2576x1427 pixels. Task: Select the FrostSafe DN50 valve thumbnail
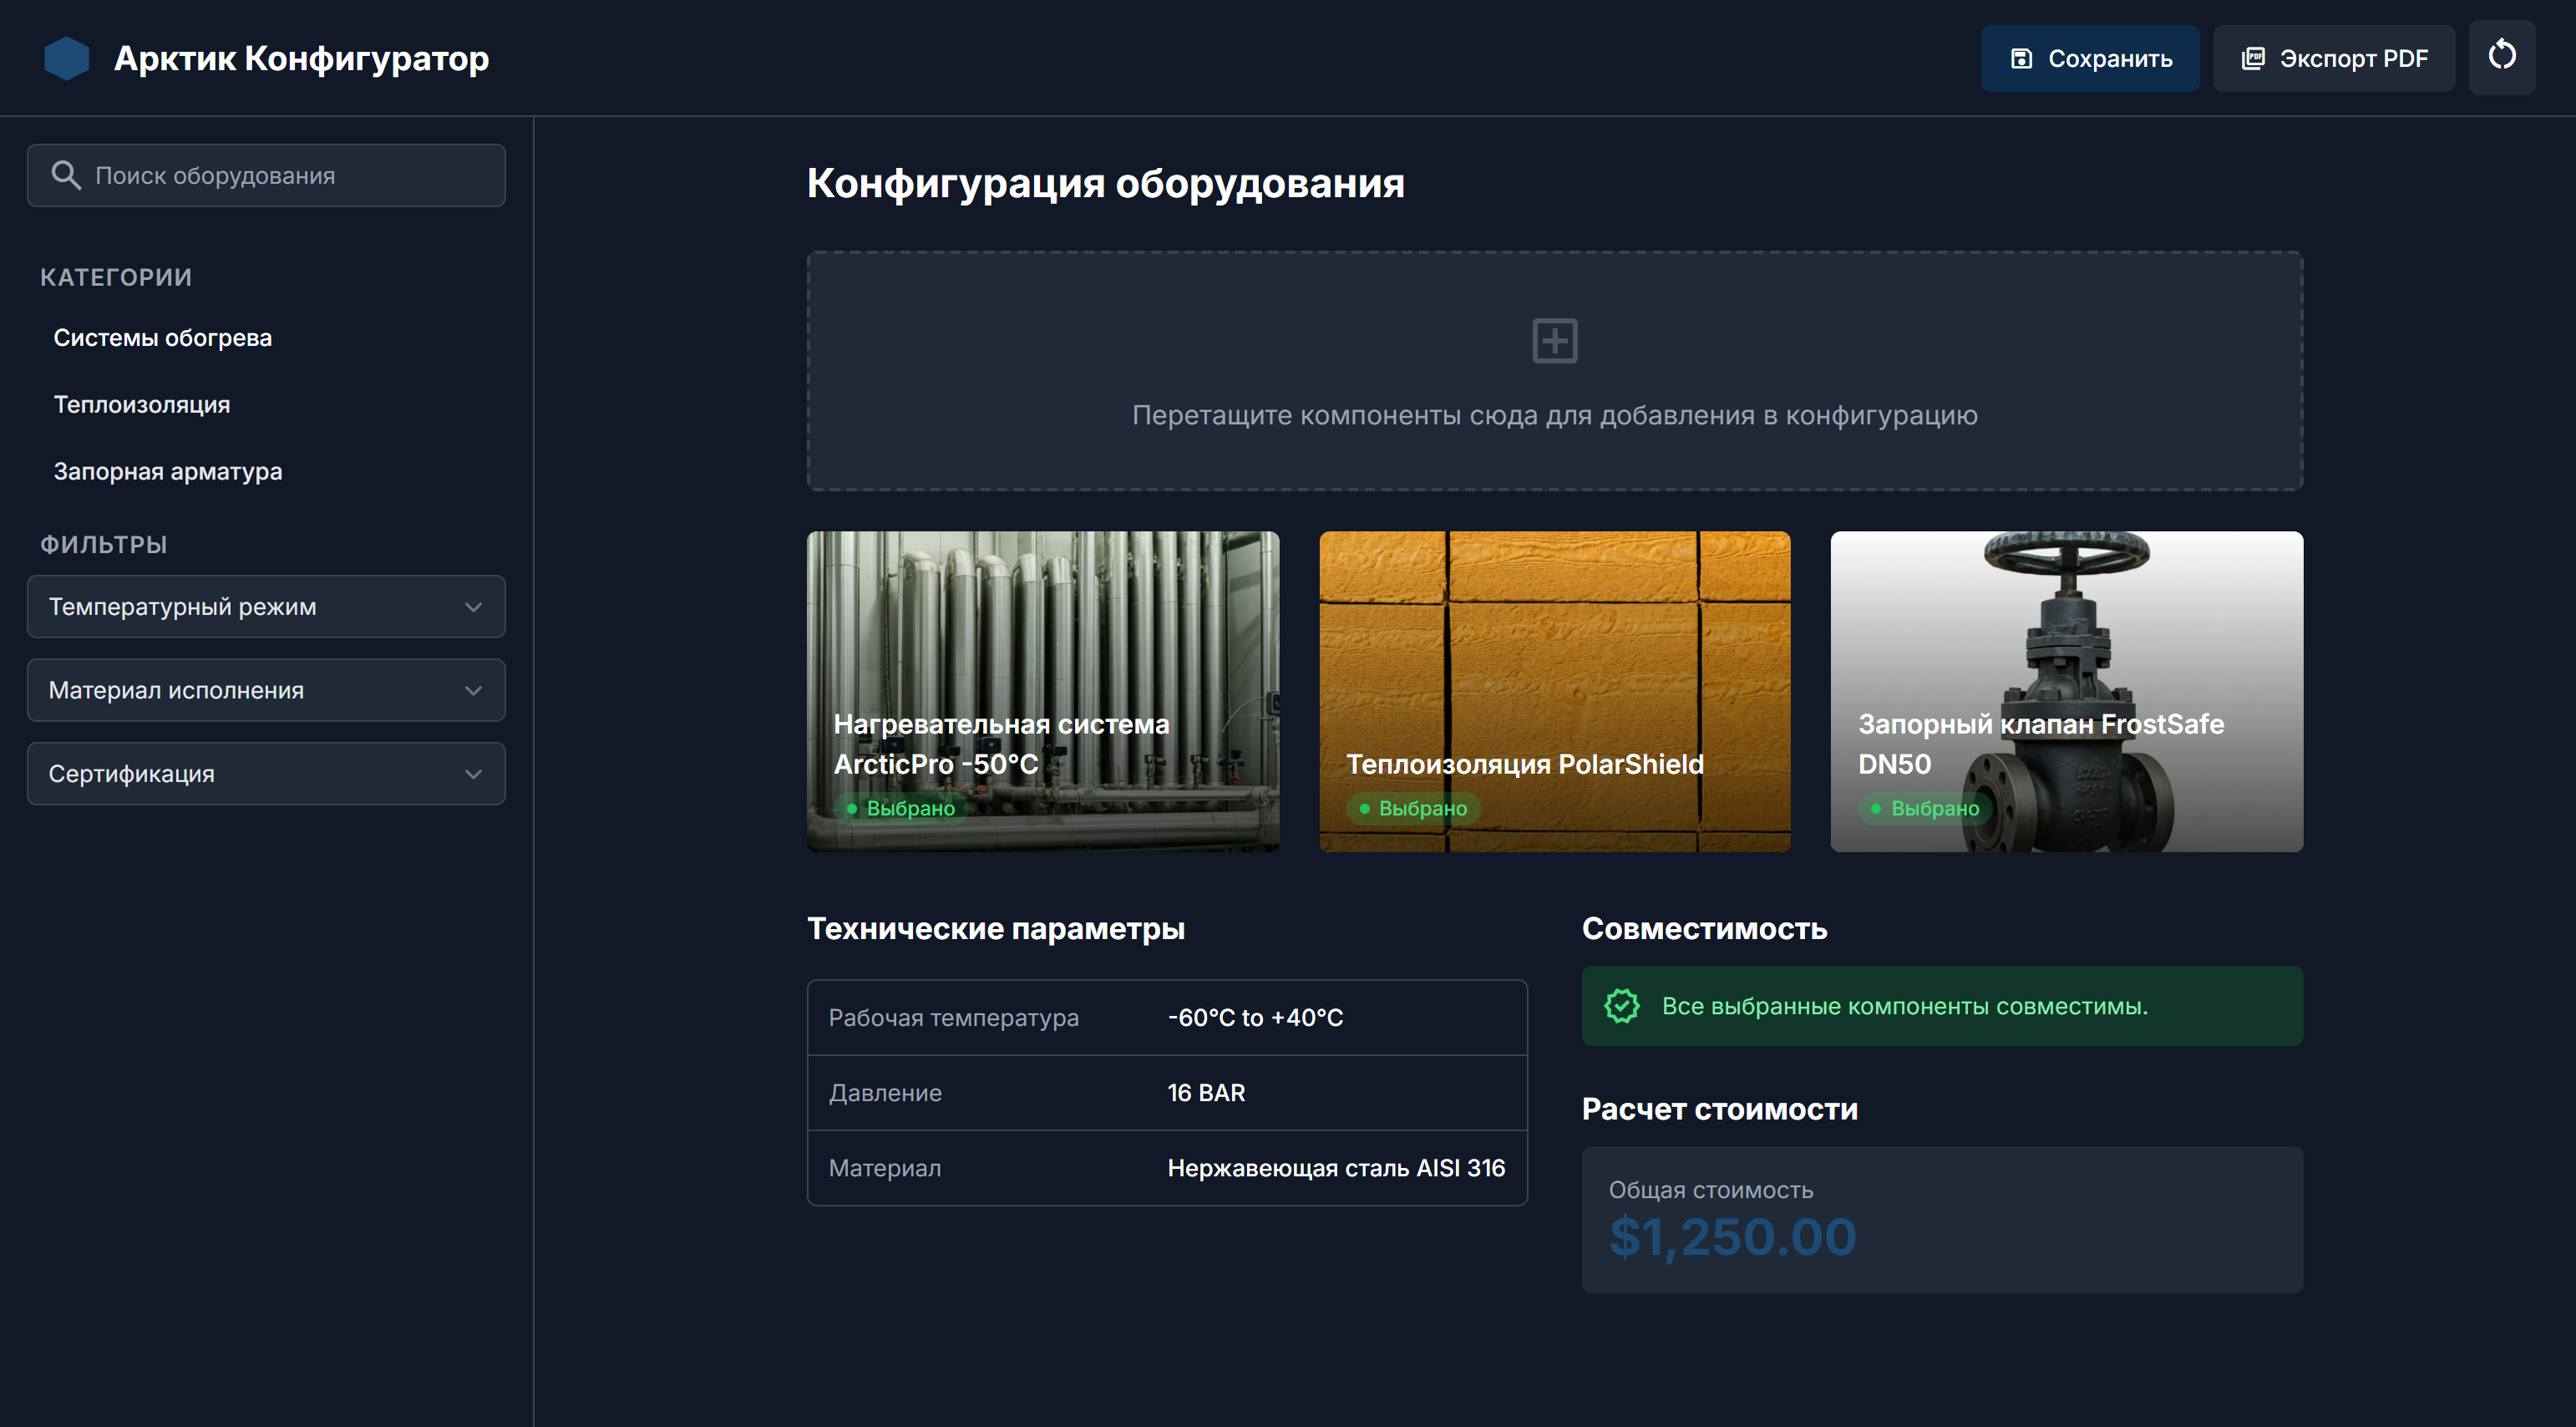tap(2066, 640)
